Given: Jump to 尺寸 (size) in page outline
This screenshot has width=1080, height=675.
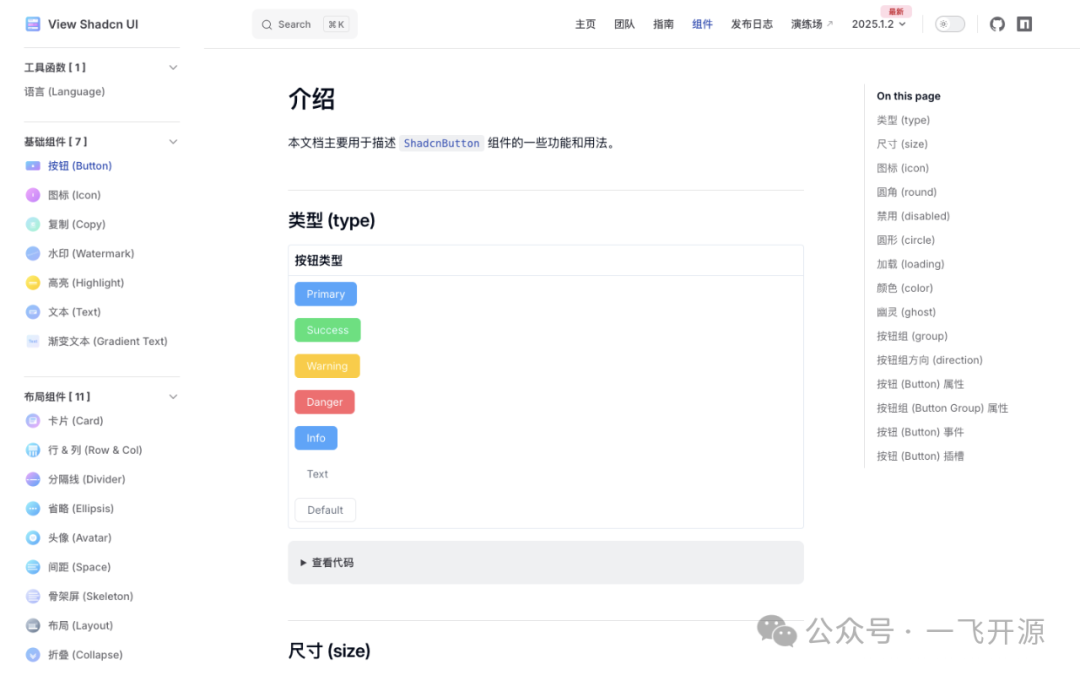Looking at the screenshot, I should pyautogui.click(x=902, y=144).
